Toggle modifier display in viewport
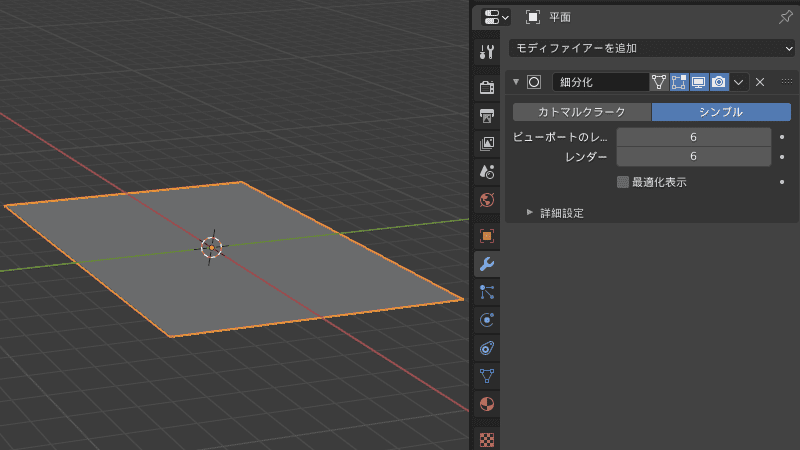Image resolution: width=800 pixels, height=450 pixels. [x=698, y=82]
